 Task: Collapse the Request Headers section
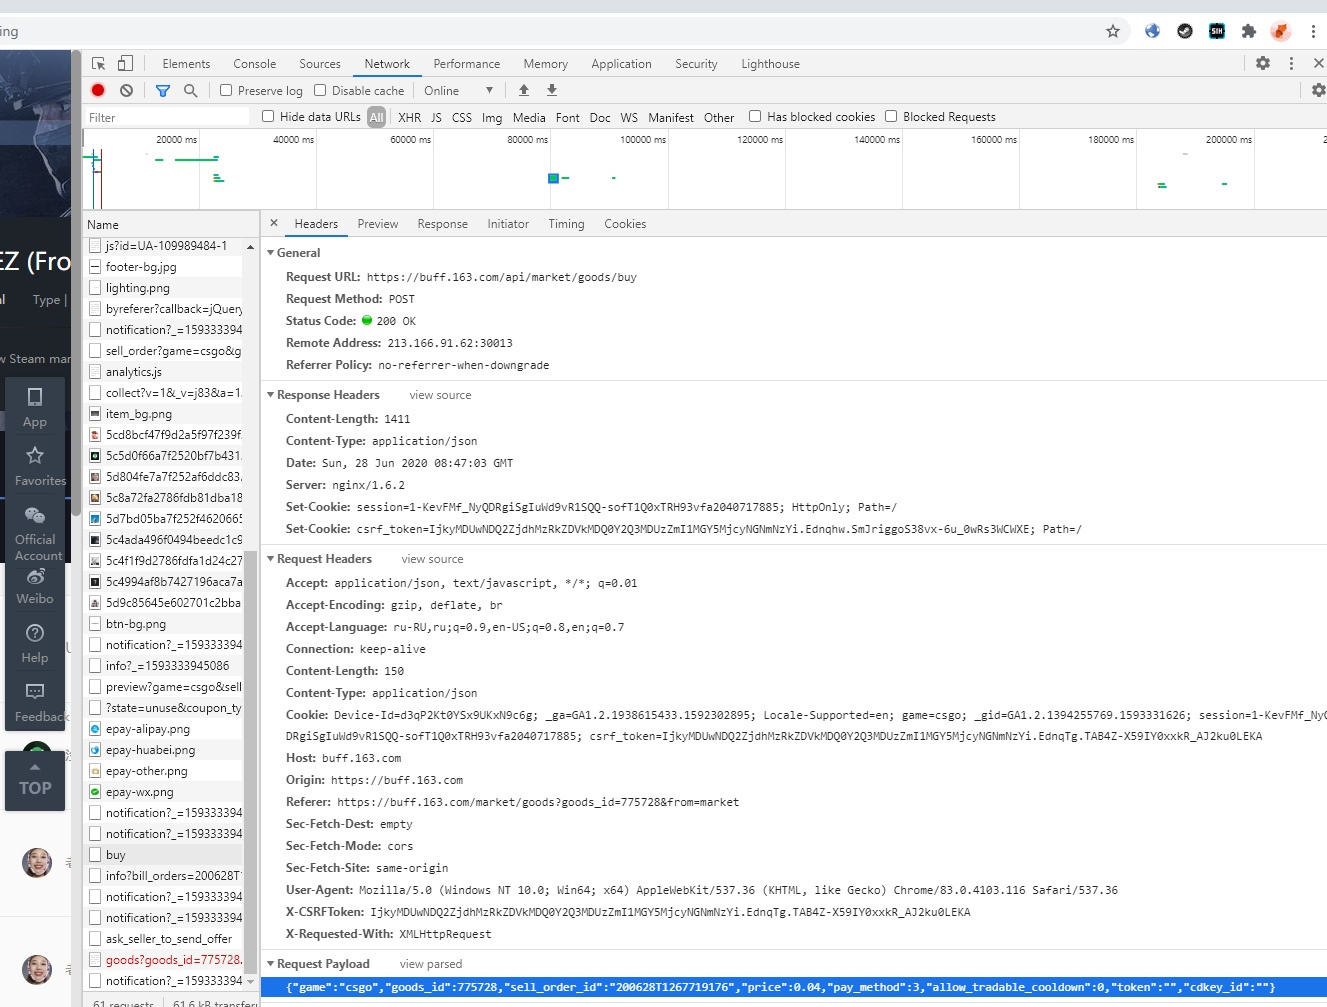[x=271, y=559]
